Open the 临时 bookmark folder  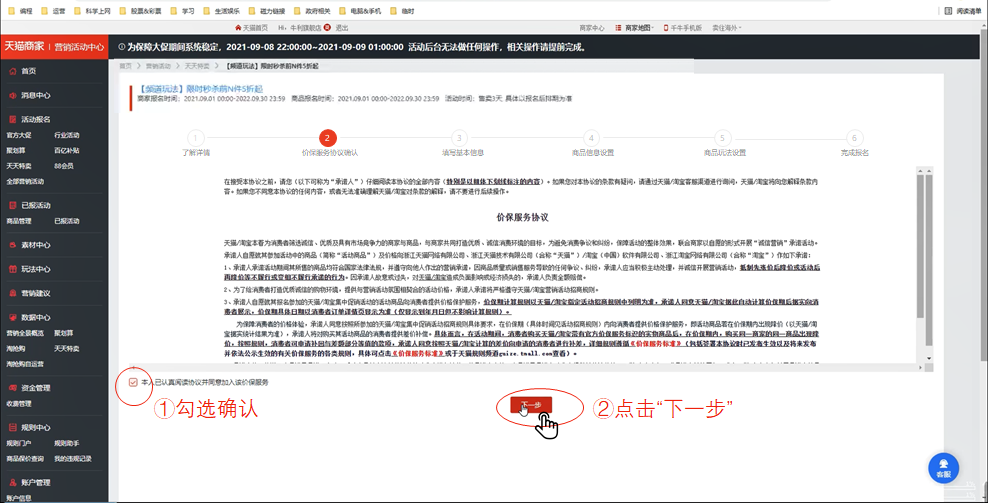point(402,11)
